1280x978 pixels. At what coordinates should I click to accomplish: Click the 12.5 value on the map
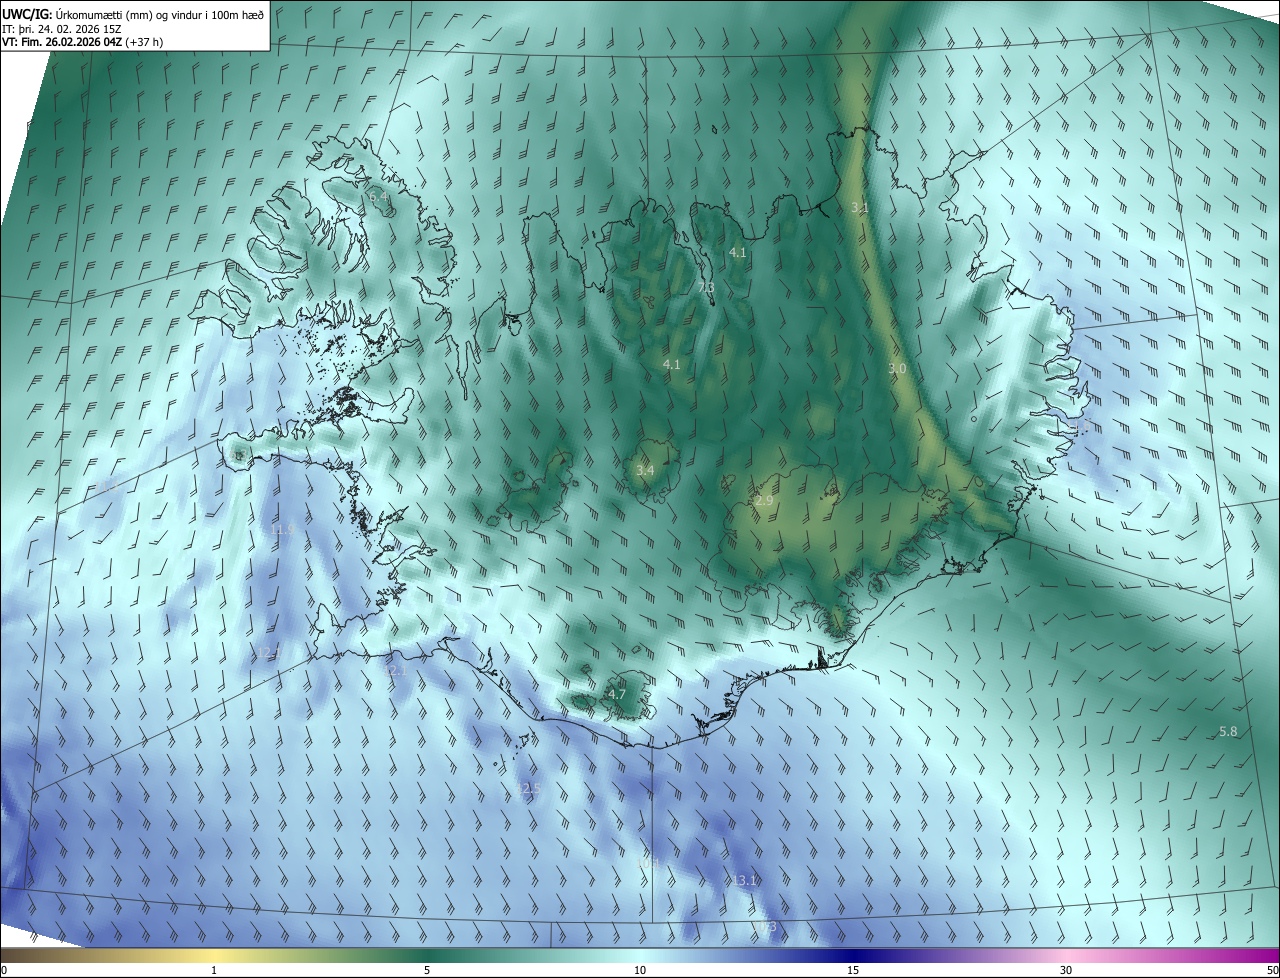point(529,789)
